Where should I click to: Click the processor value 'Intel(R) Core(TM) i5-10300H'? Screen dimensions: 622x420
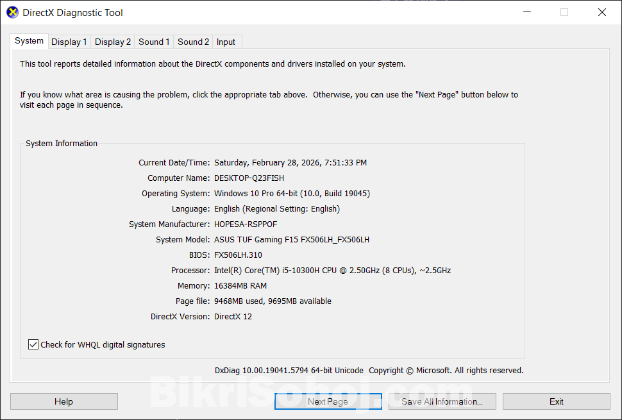pyautogui.click(x=267, y=270)
